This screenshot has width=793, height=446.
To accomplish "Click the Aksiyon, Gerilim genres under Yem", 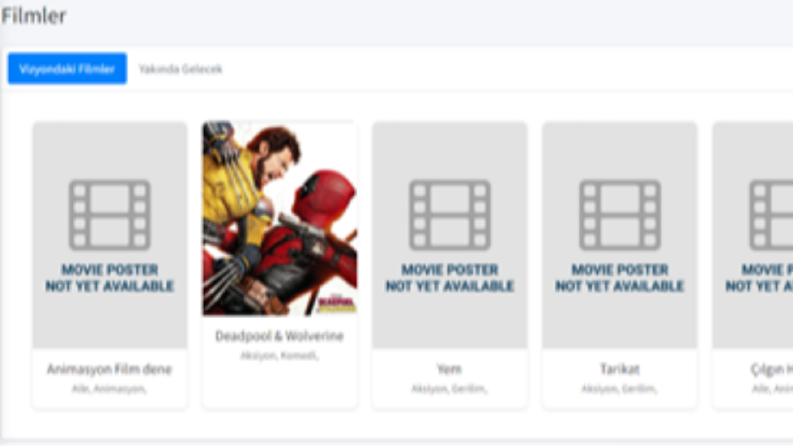I will click(x=449, y=389).
